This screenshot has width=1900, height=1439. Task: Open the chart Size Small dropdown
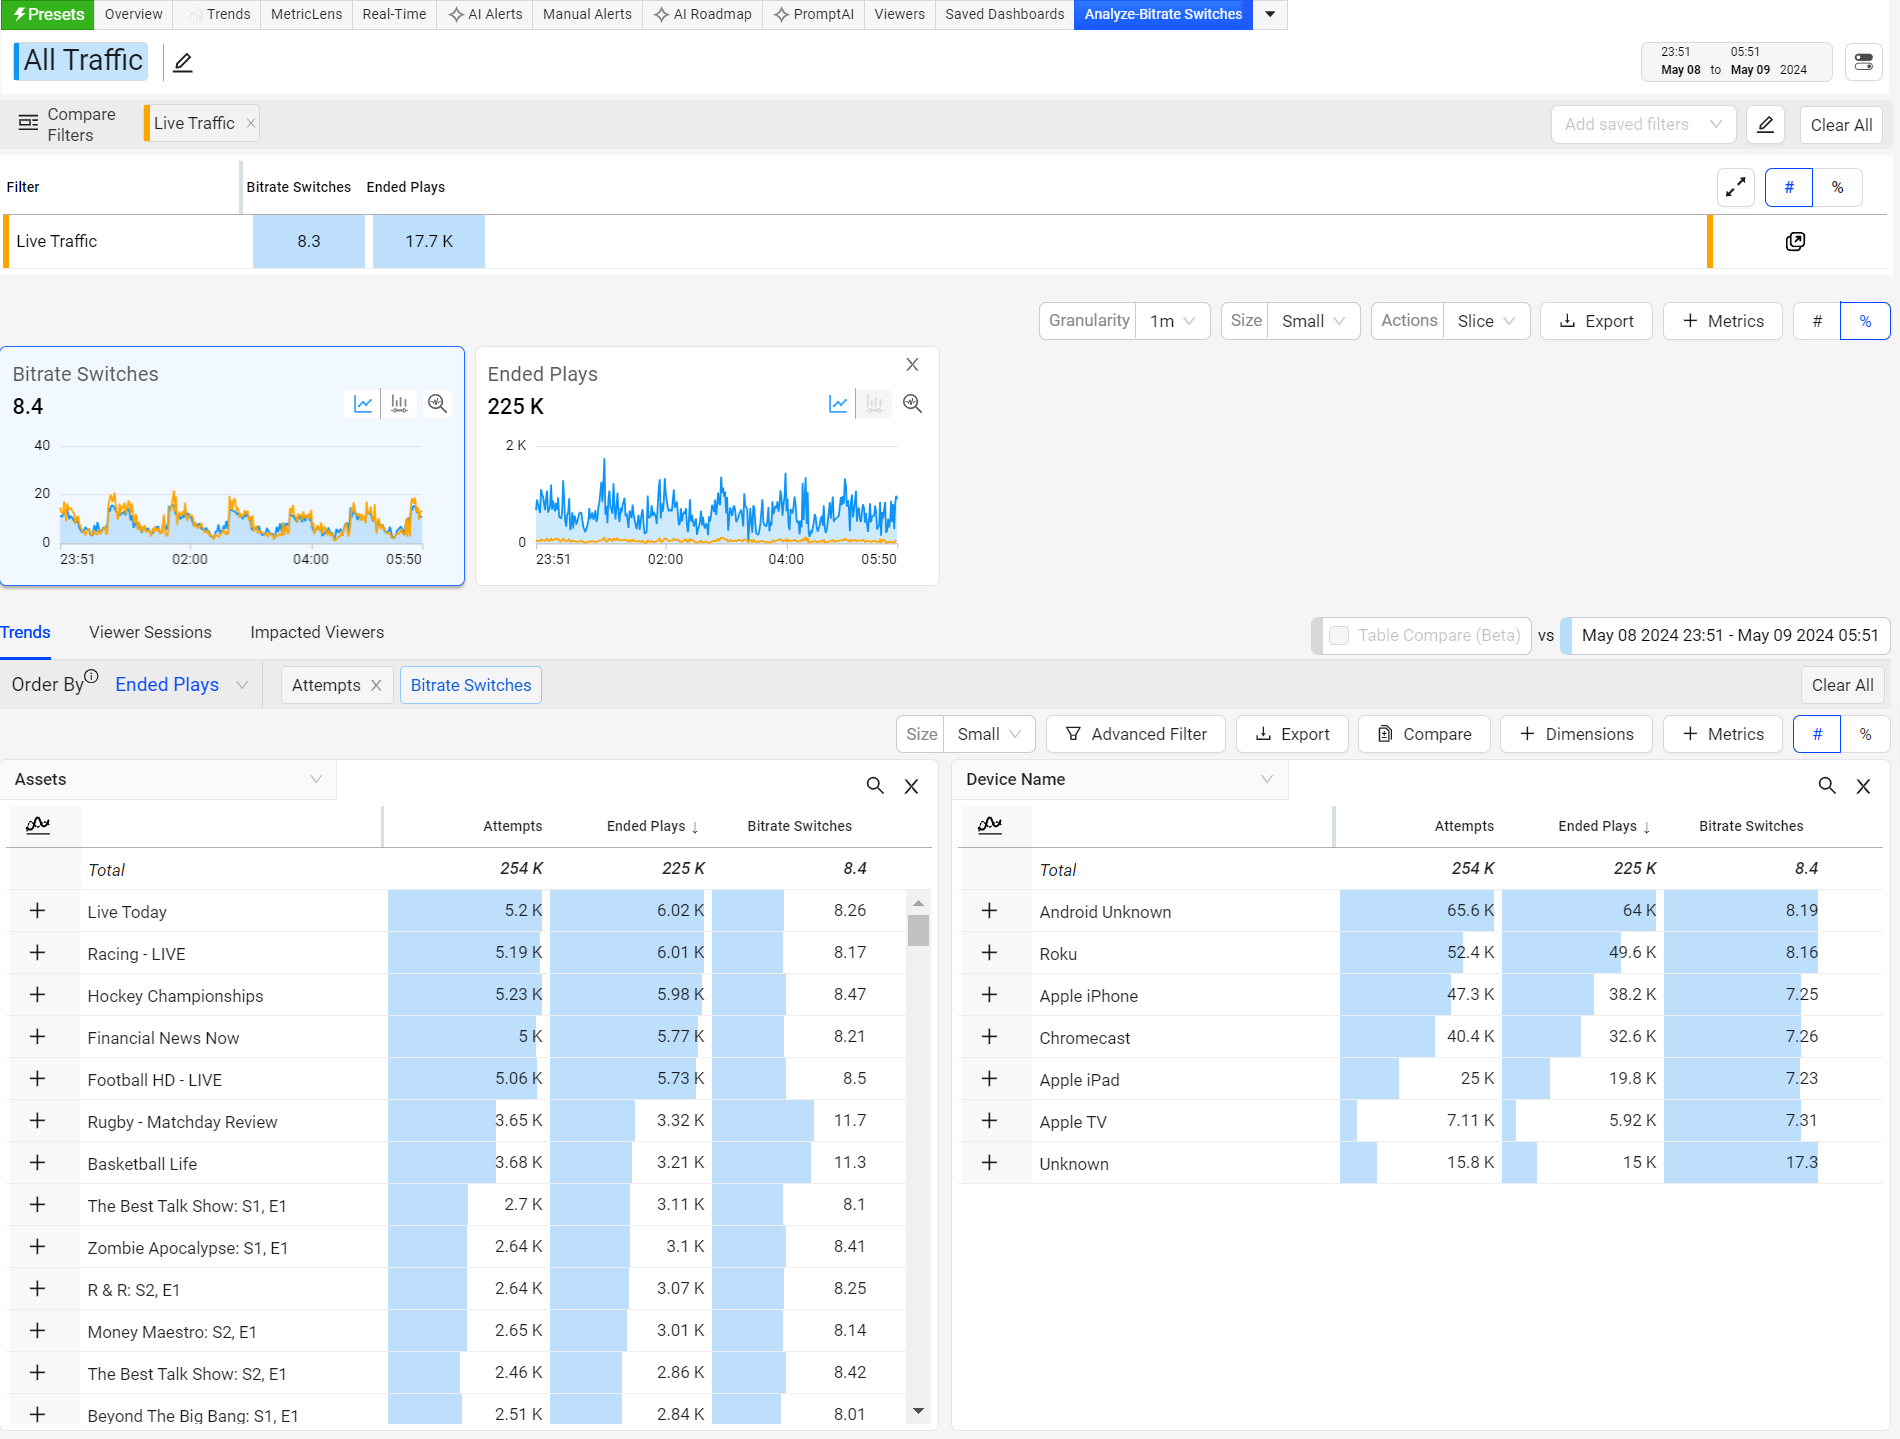pyautogui.click(x=1313, y=321)
